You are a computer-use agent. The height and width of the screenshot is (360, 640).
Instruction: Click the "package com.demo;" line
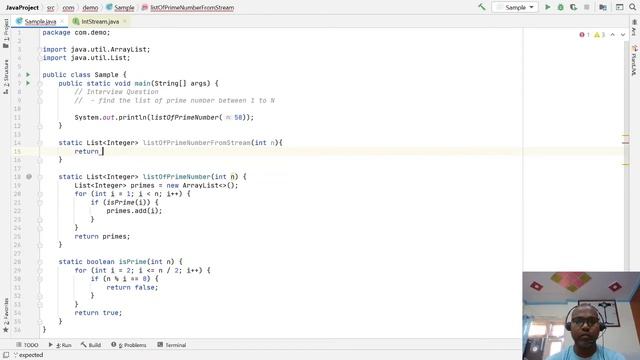(x=76, y=32)
